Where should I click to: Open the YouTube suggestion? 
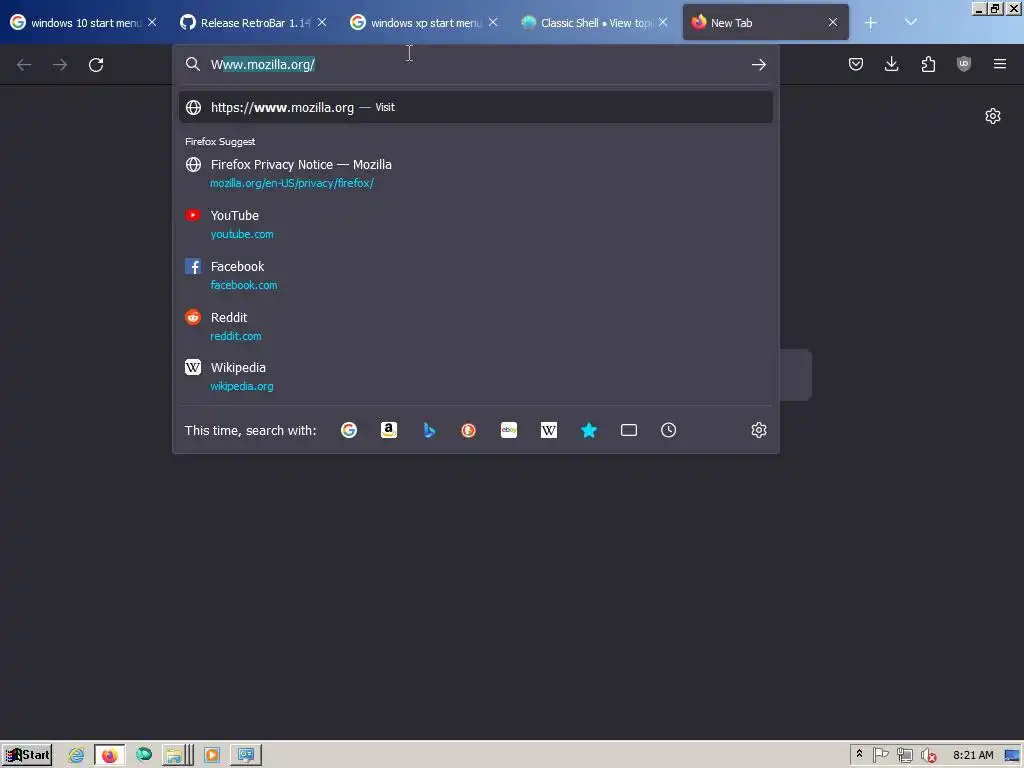click(x=475, y=224)
